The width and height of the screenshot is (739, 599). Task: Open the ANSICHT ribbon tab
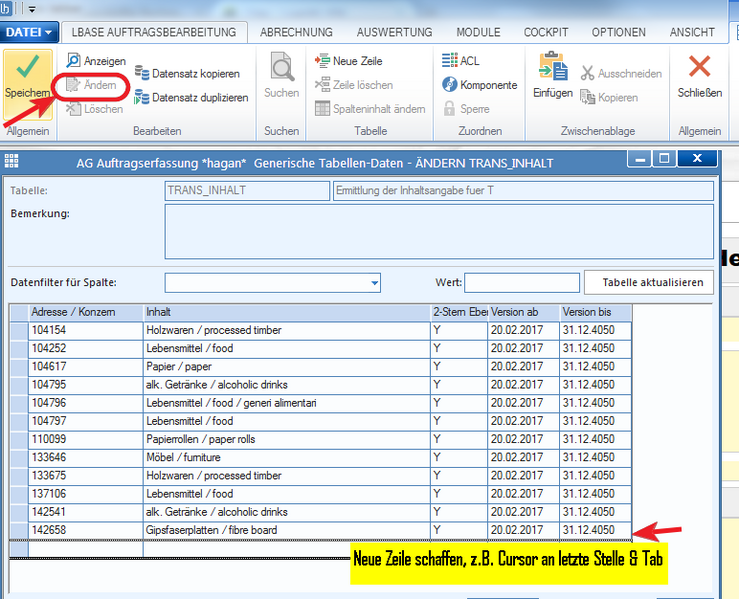692,32
